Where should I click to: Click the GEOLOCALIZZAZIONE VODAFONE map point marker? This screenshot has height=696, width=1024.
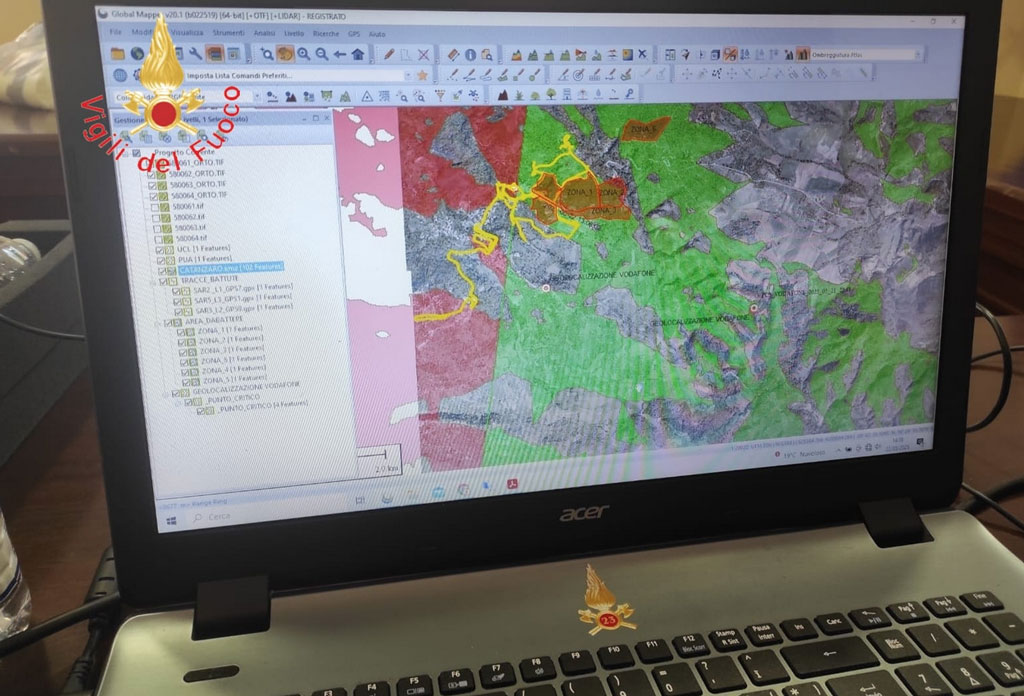[546, 287]
